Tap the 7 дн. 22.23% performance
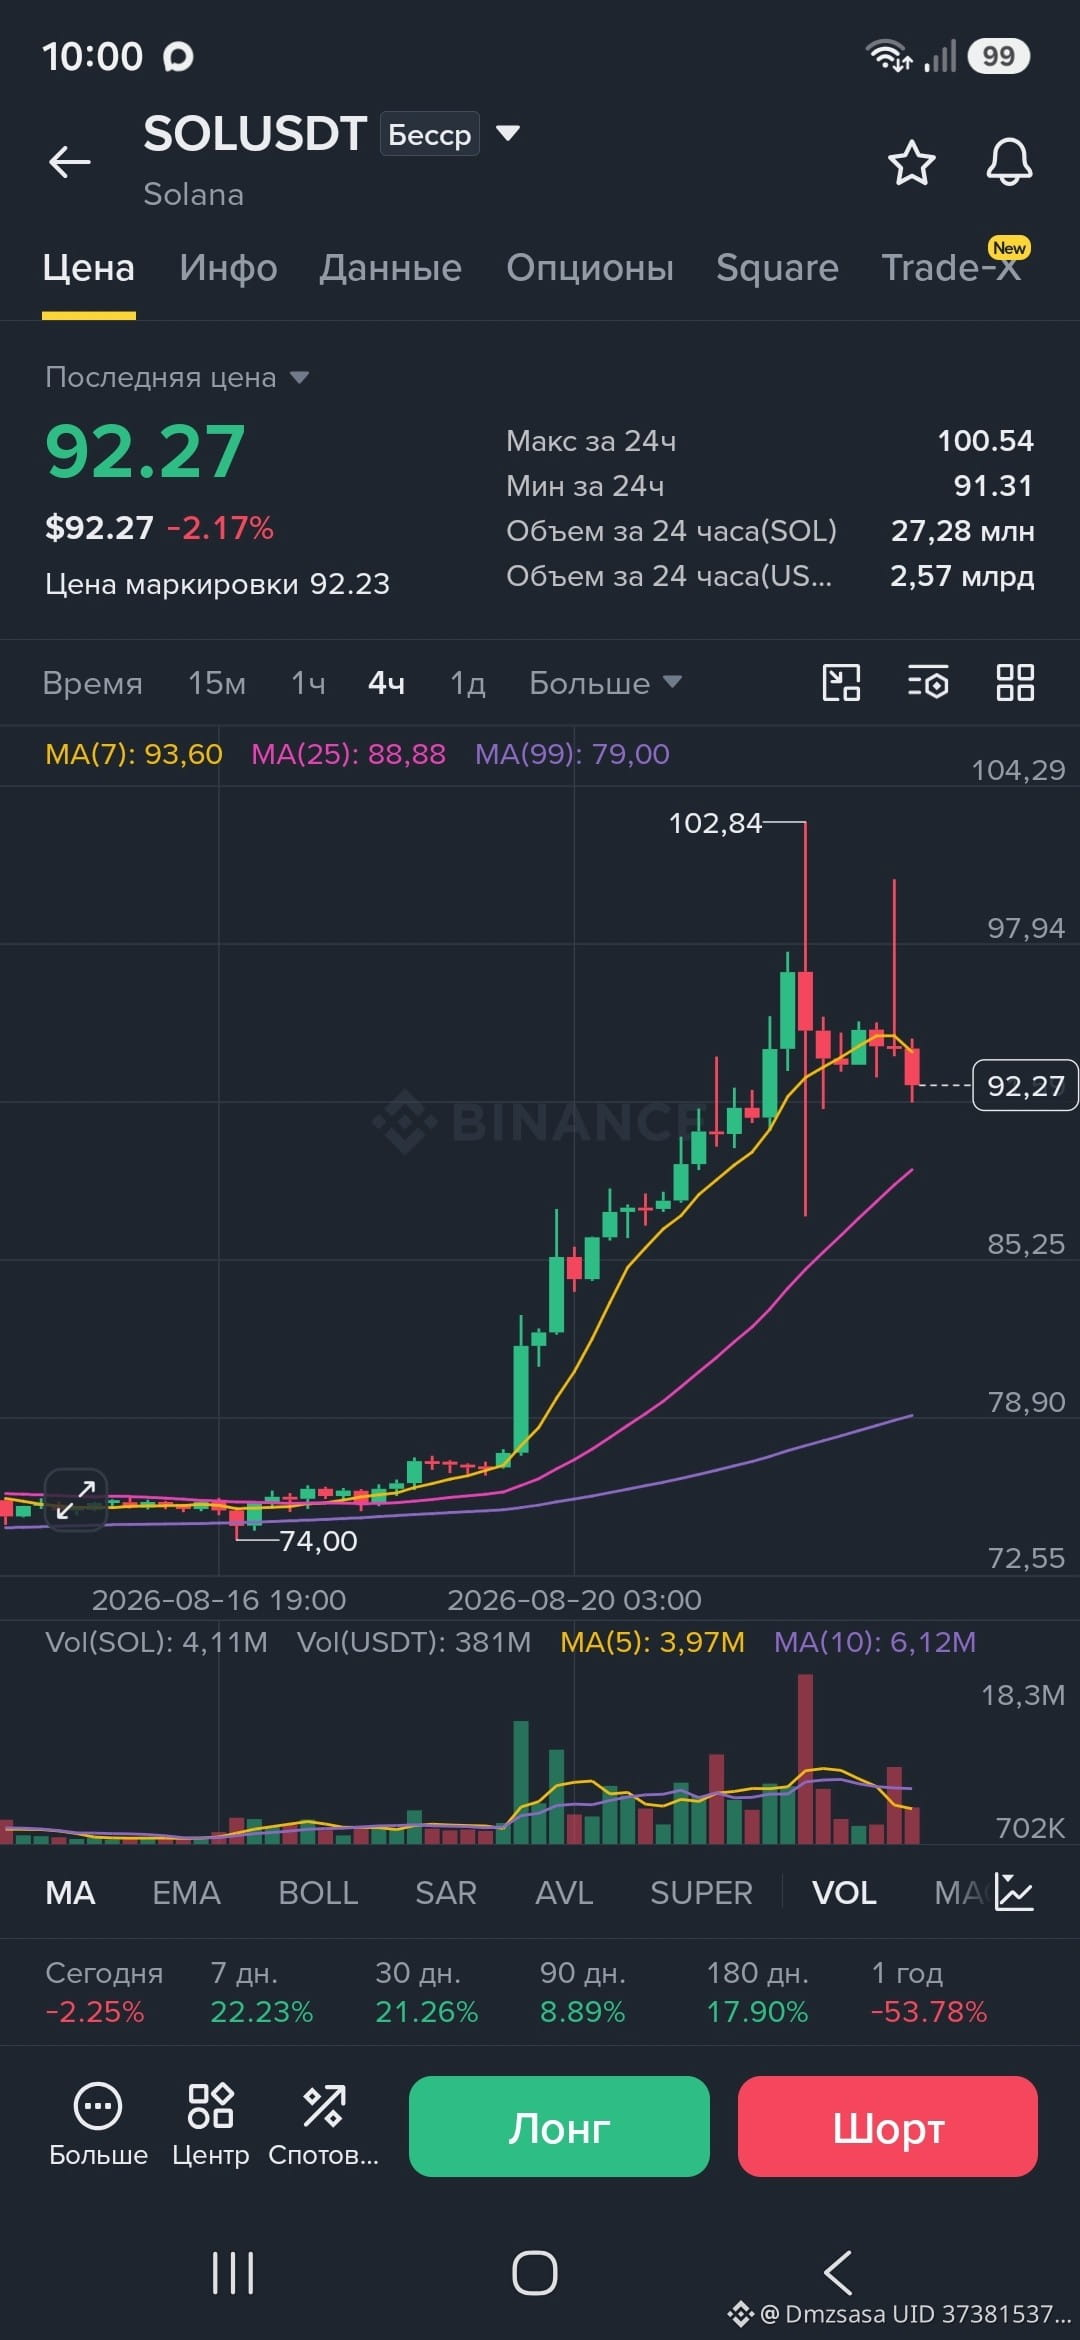Screen dimensions: 1080x2340 tap(261, 1992)
